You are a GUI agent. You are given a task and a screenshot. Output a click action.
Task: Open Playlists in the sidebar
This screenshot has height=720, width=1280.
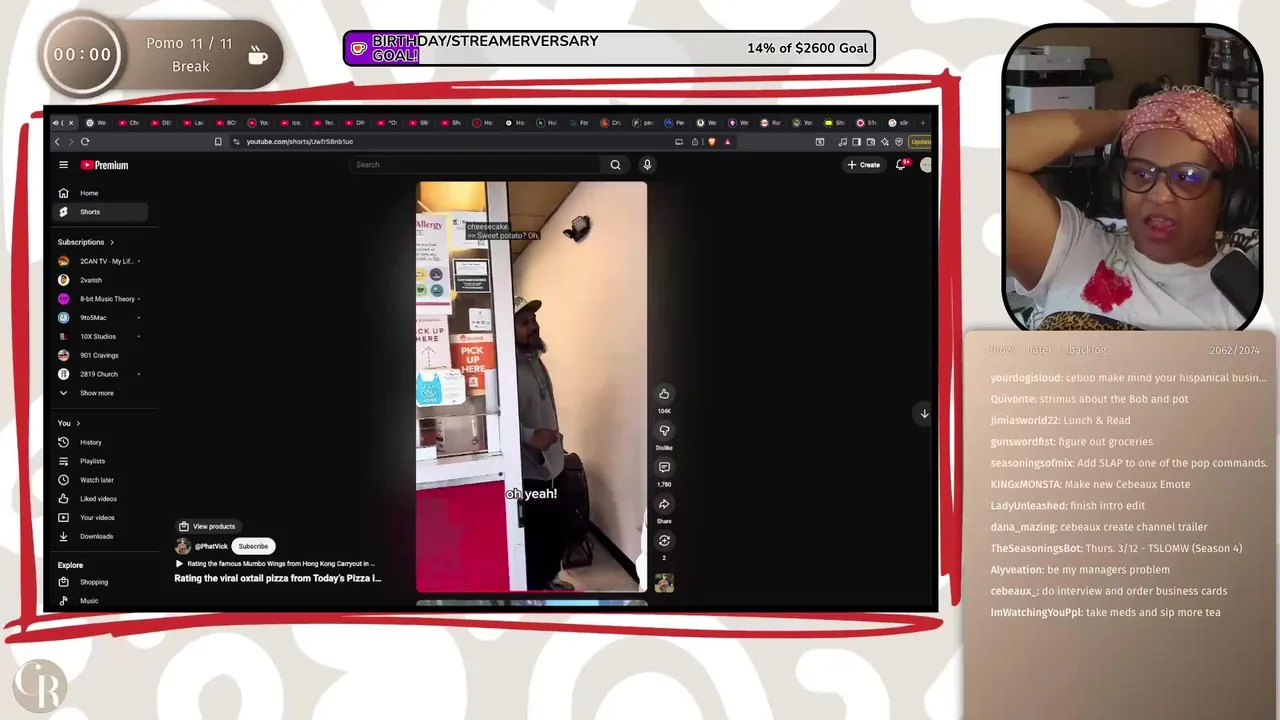coord(102,461)
